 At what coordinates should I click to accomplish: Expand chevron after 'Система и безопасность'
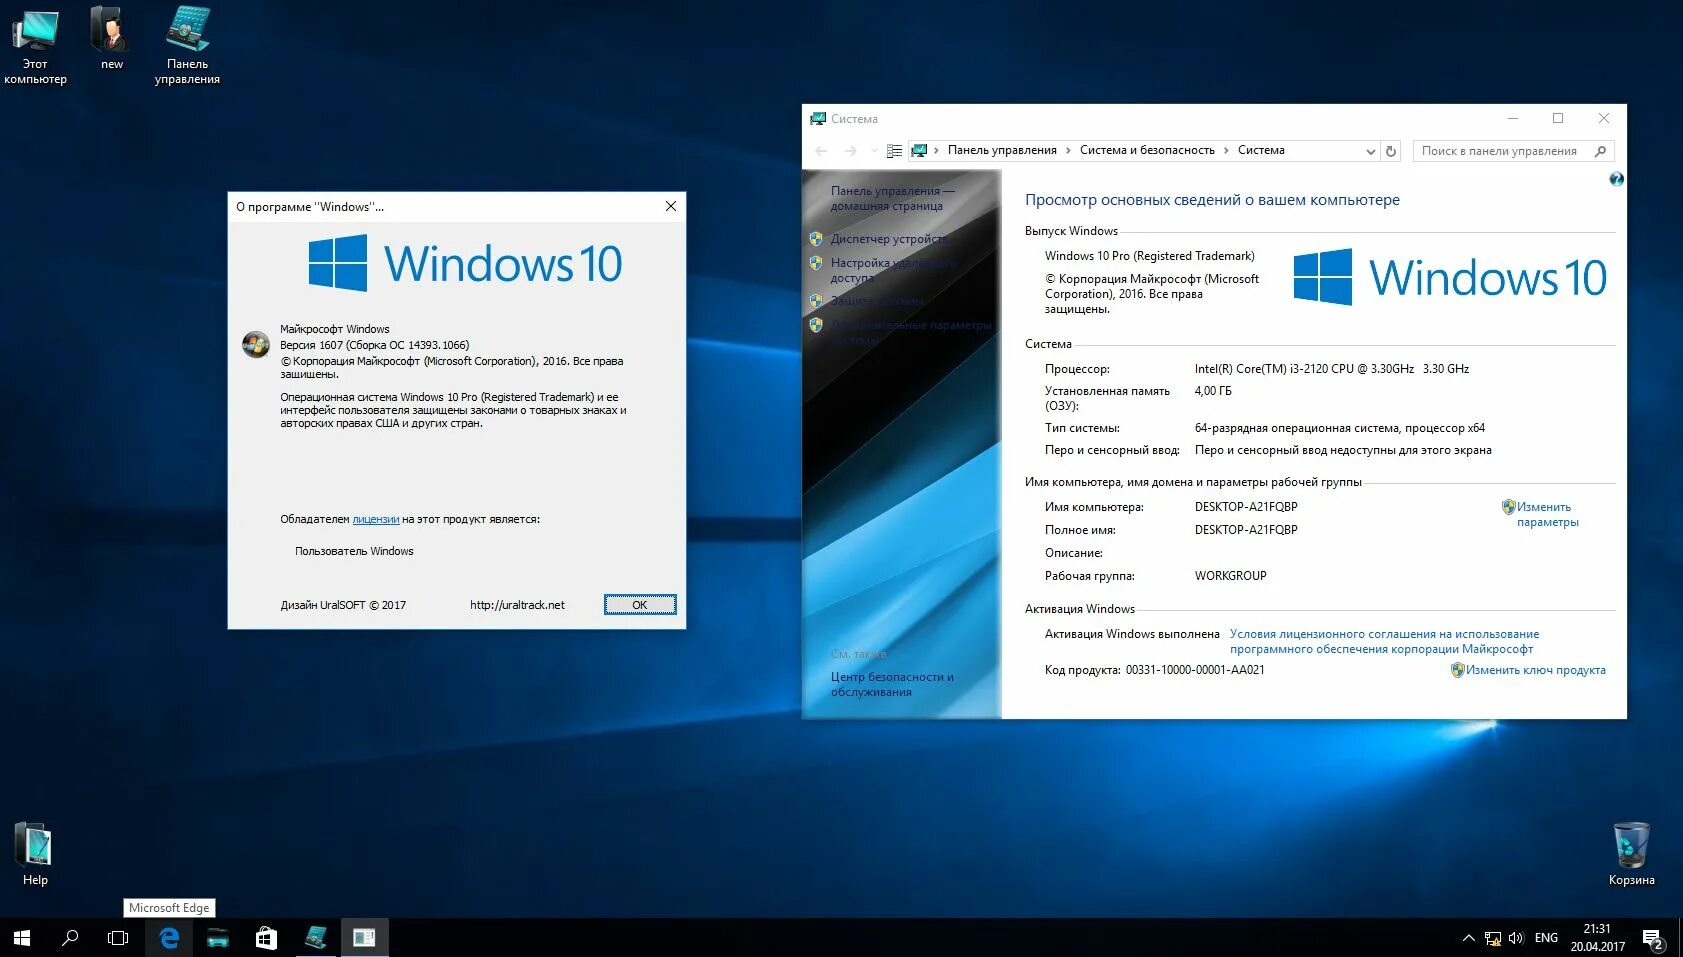pyautogui.click(x=1226, y=150)
